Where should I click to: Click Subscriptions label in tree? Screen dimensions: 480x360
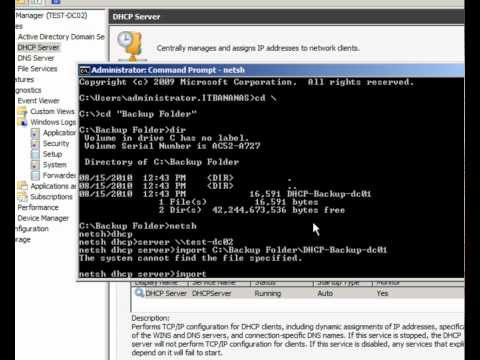(51, 197)
